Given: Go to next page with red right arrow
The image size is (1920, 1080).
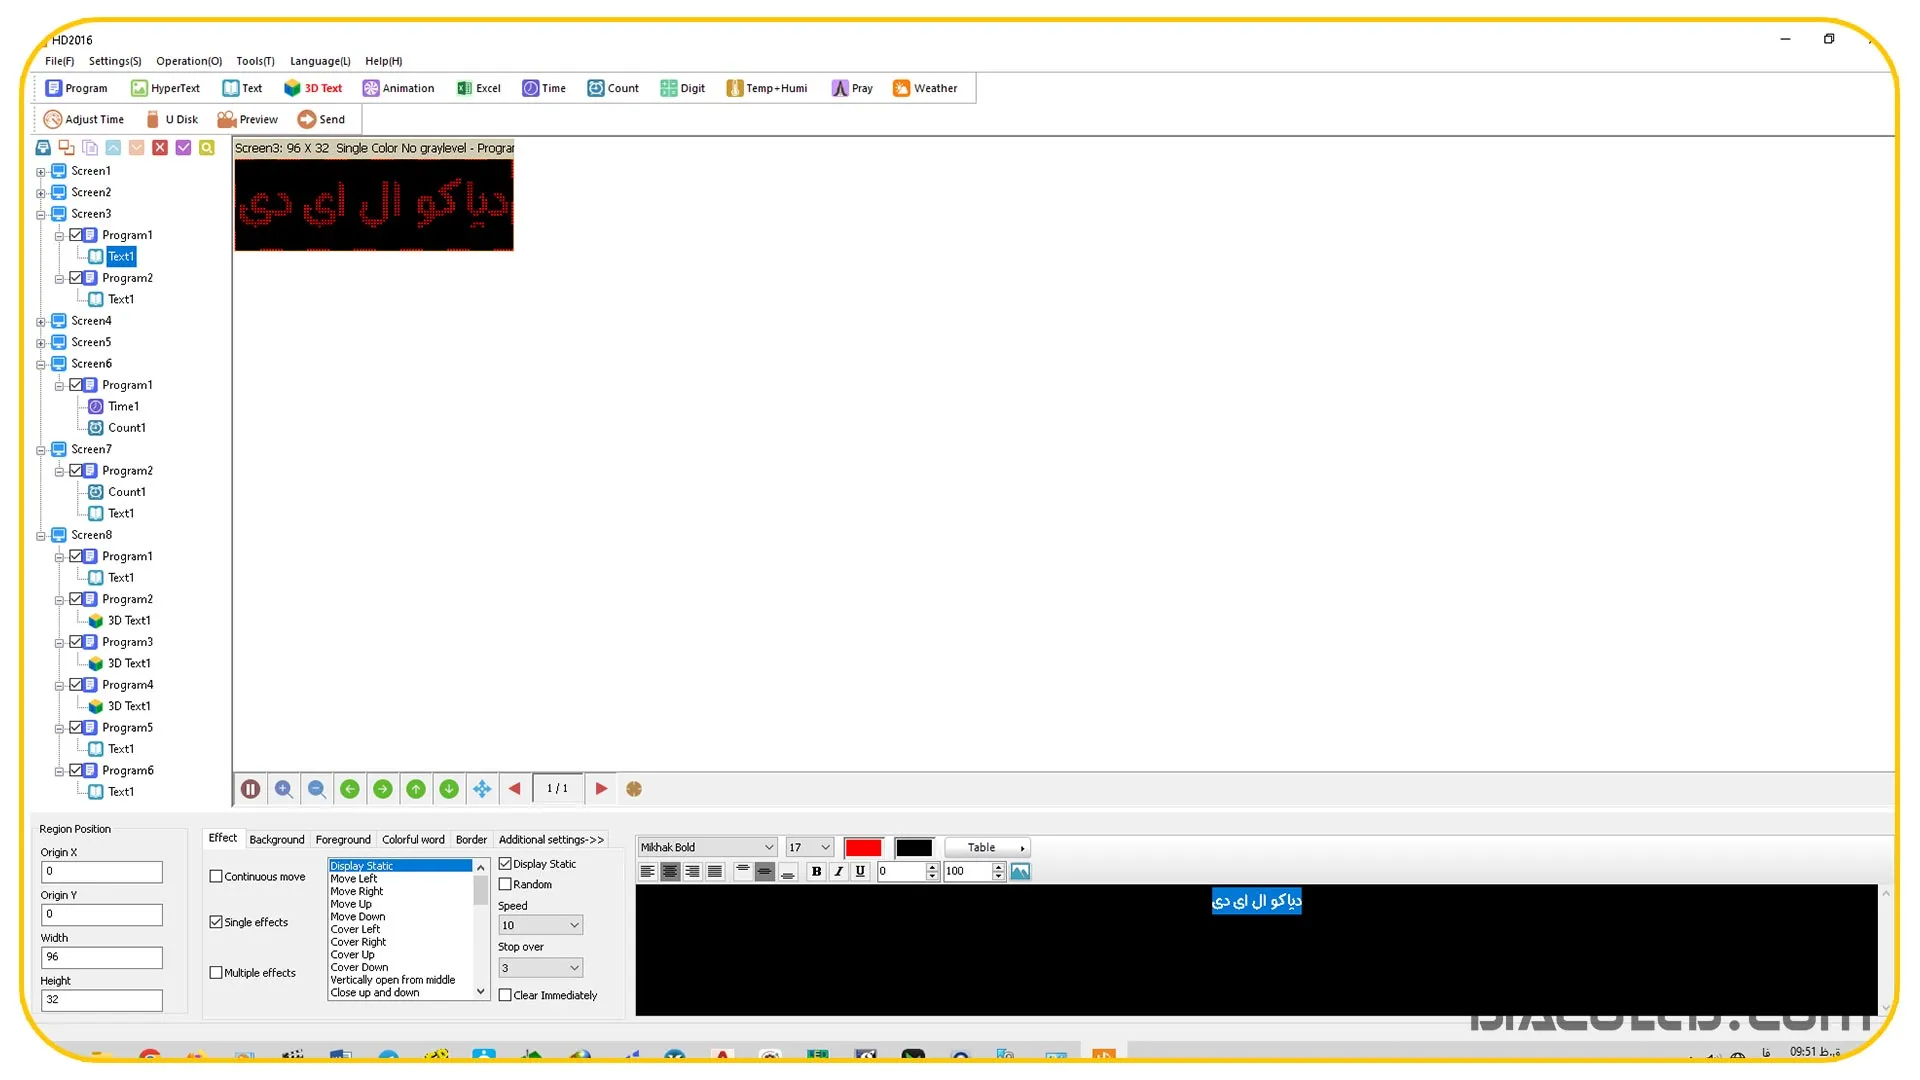Looking at the screenshot, I should (x=601, y=789).
